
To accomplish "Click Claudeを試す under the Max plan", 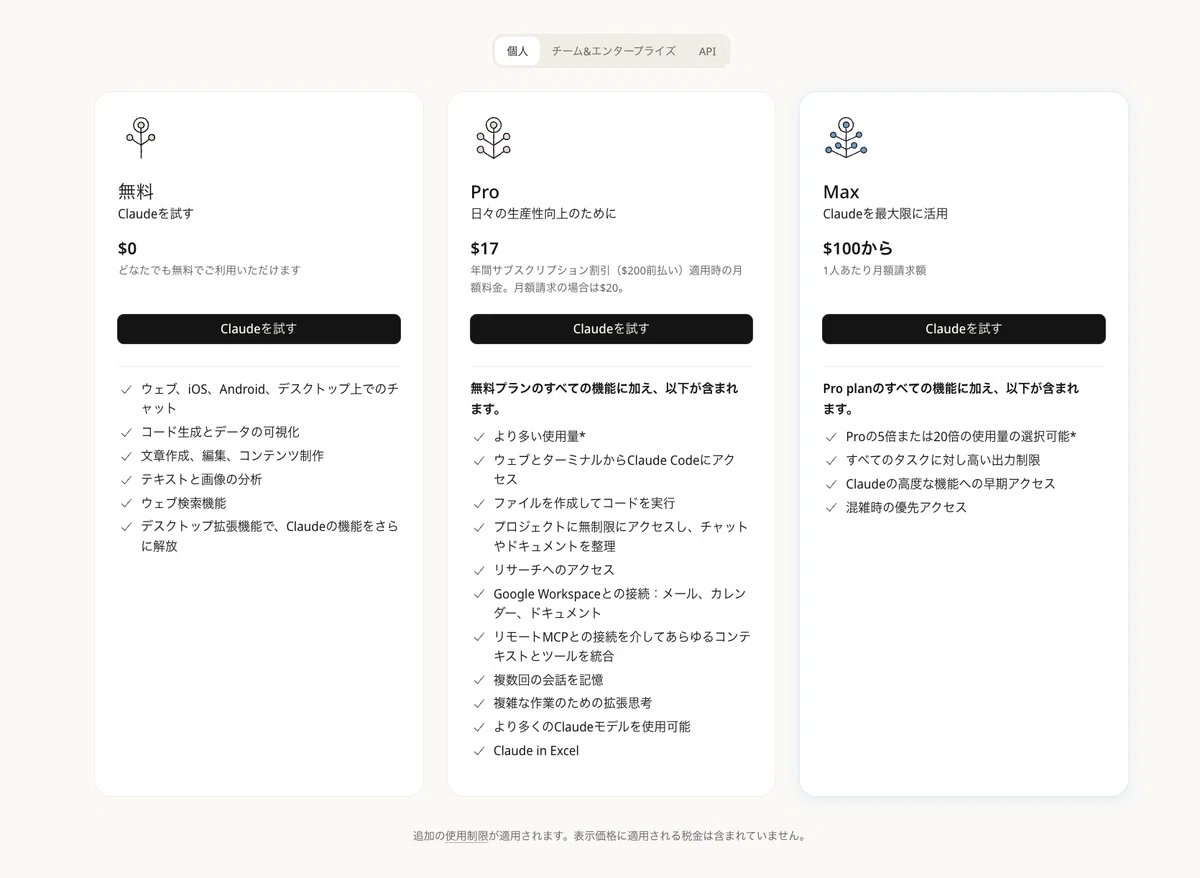I will pos(964,329).
